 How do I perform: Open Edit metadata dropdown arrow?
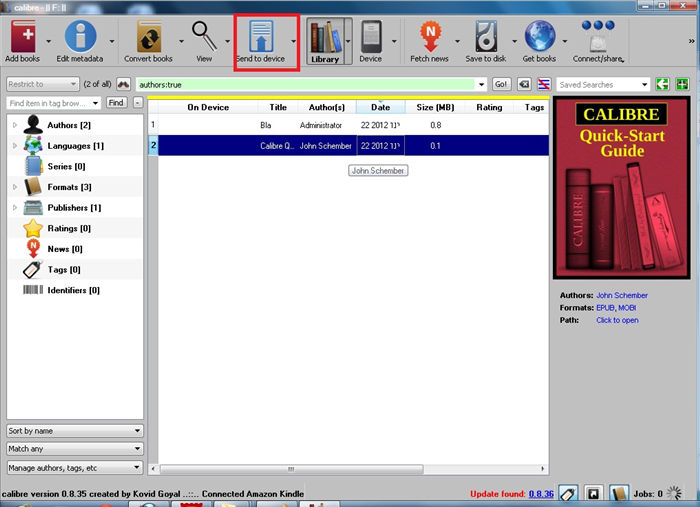tap(112, 41)
